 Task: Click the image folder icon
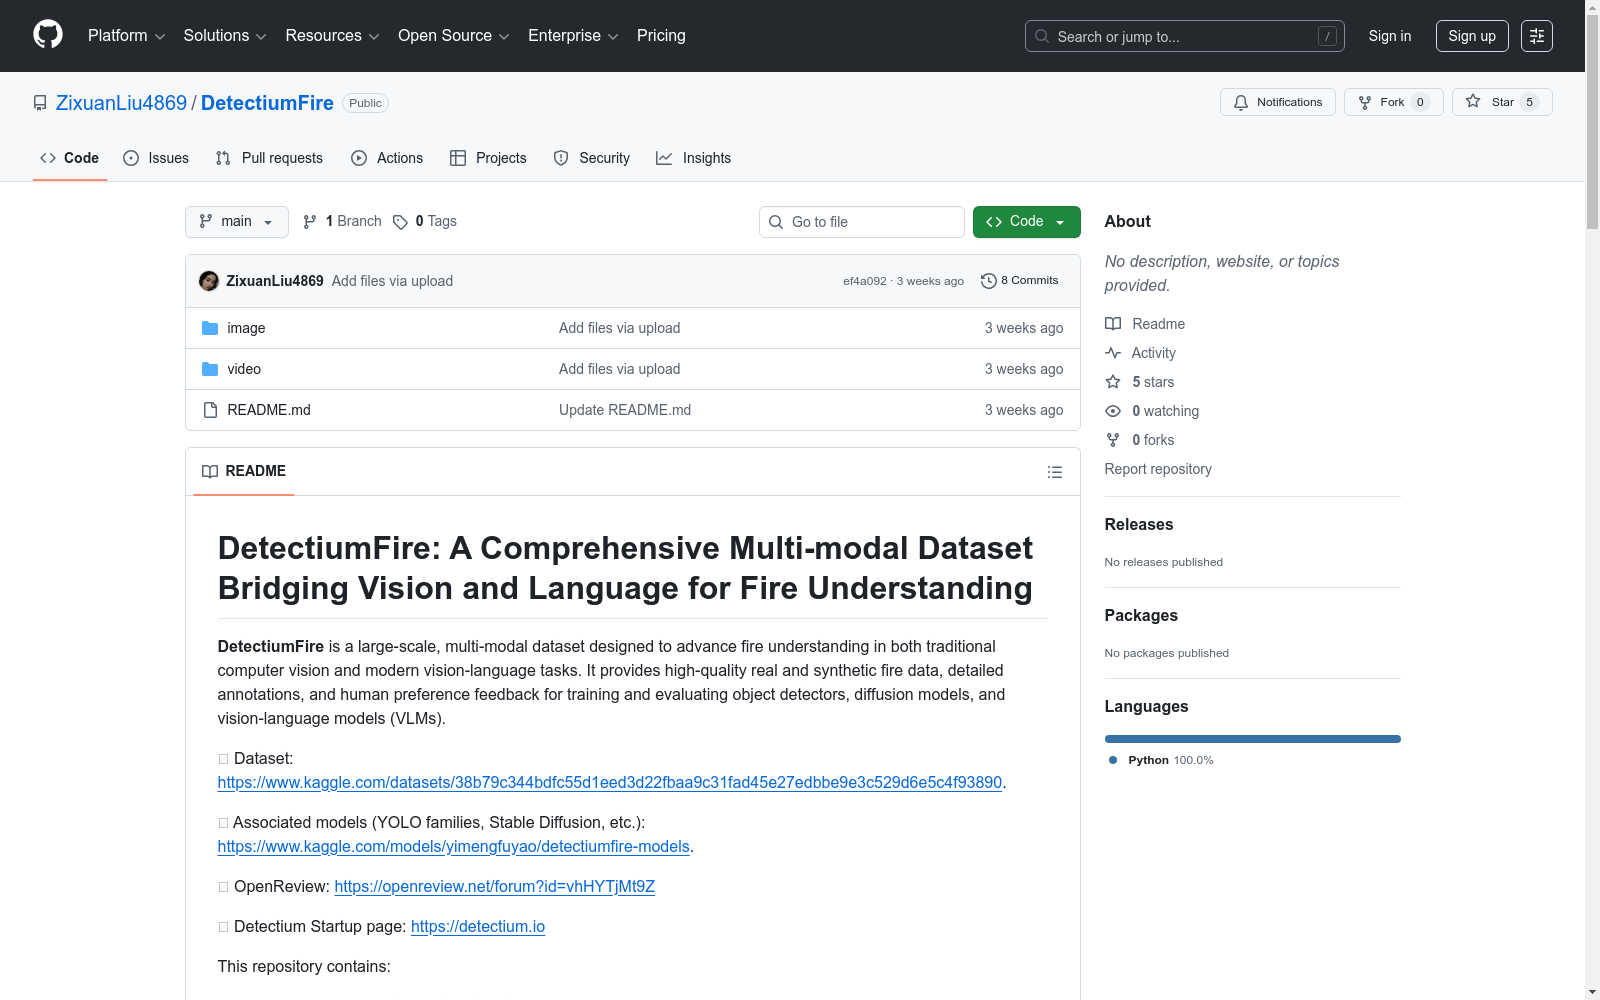(x=210, y=328)
